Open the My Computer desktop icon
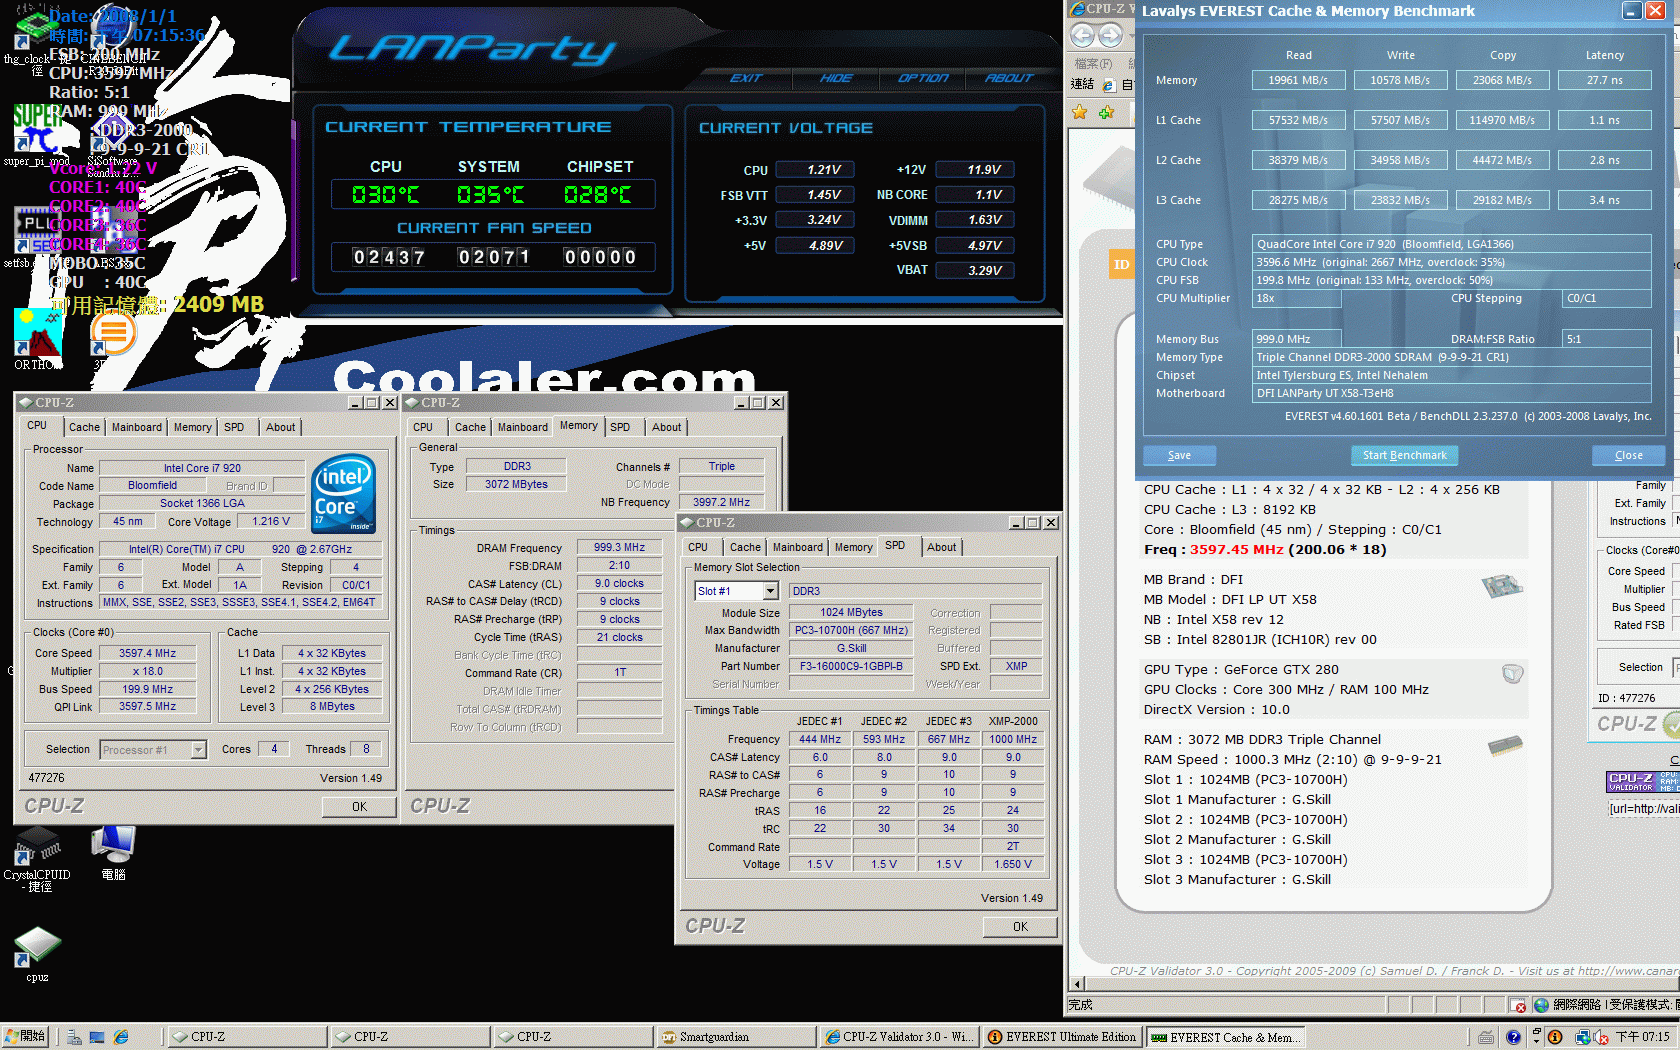 113,853
